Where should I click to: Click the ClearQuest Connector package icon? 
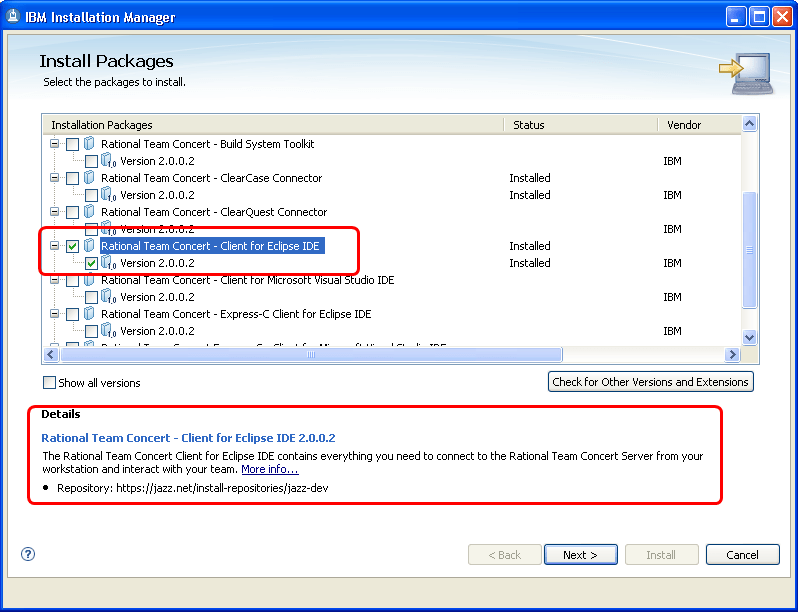pos(90,212)
